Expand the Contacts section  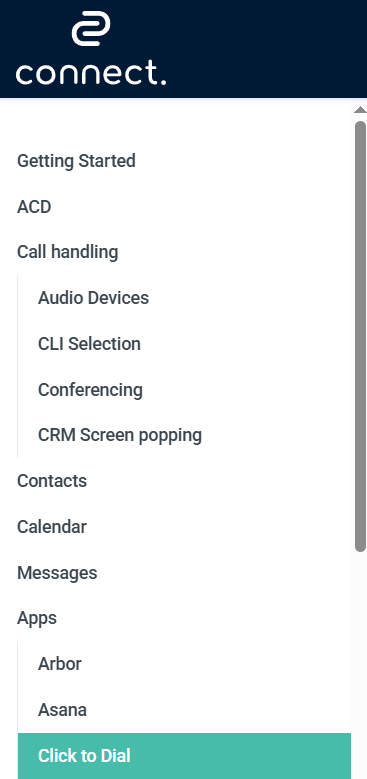(52, 481)
